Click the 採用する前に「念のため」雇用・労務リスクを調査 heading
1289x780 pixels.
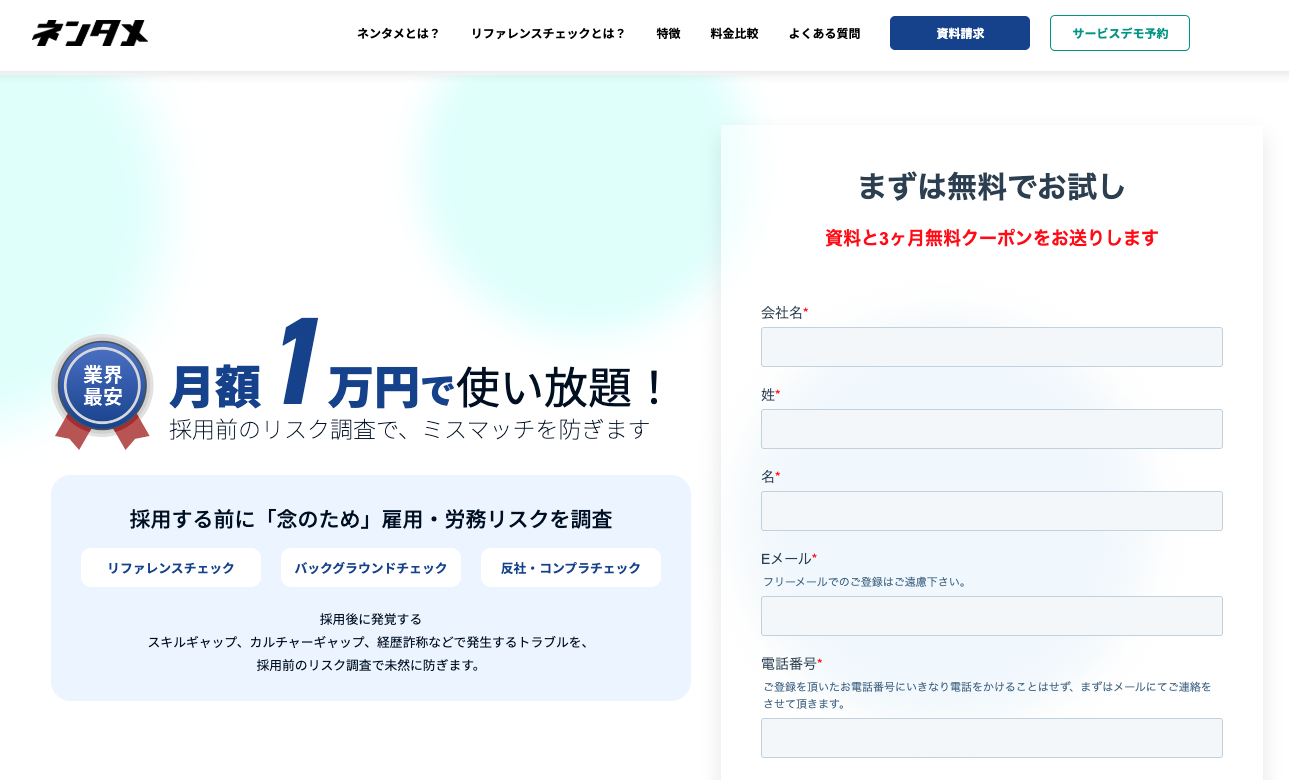tap(371, 519)
